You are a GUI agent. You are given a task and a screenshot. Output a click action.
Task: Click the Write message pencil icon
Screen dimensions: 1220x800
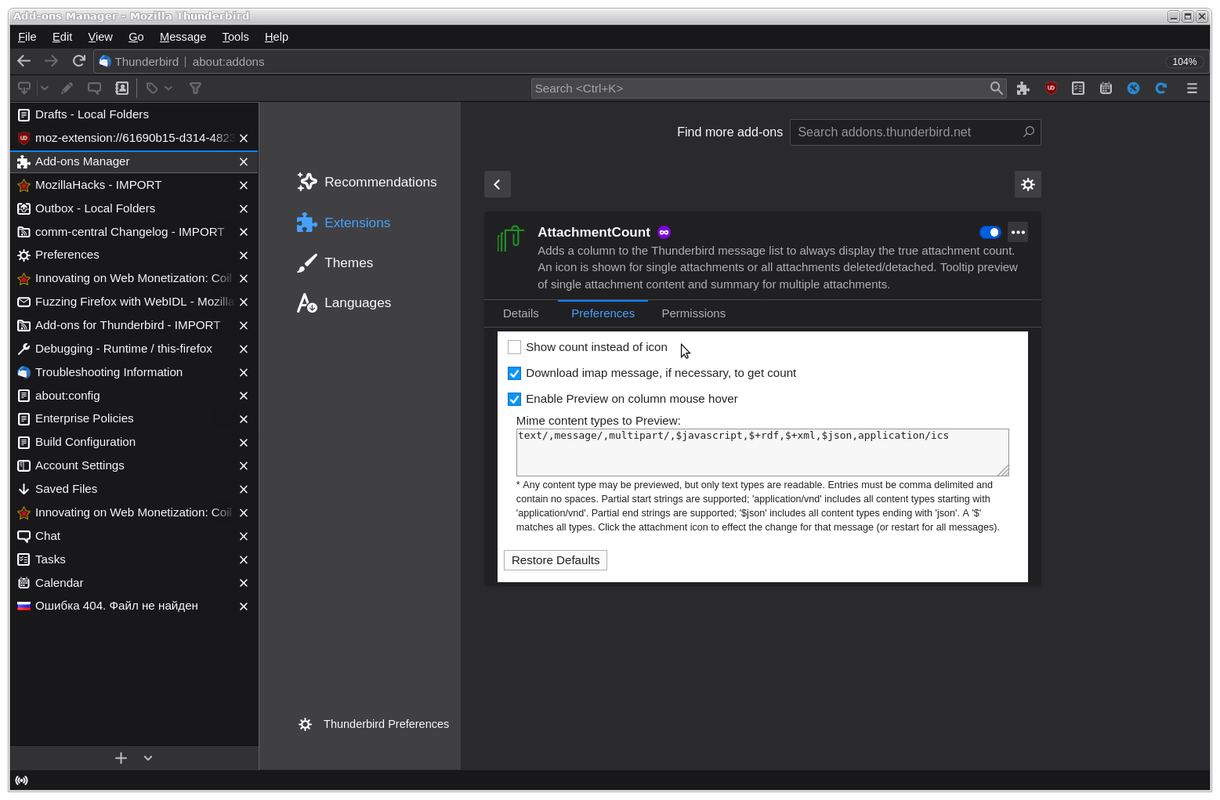[x=67, y=88]
